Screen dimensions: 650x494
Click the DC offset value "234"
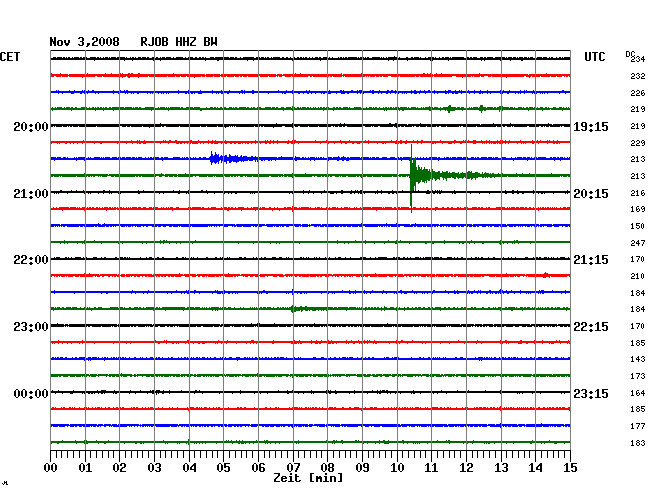coord(638,59)
